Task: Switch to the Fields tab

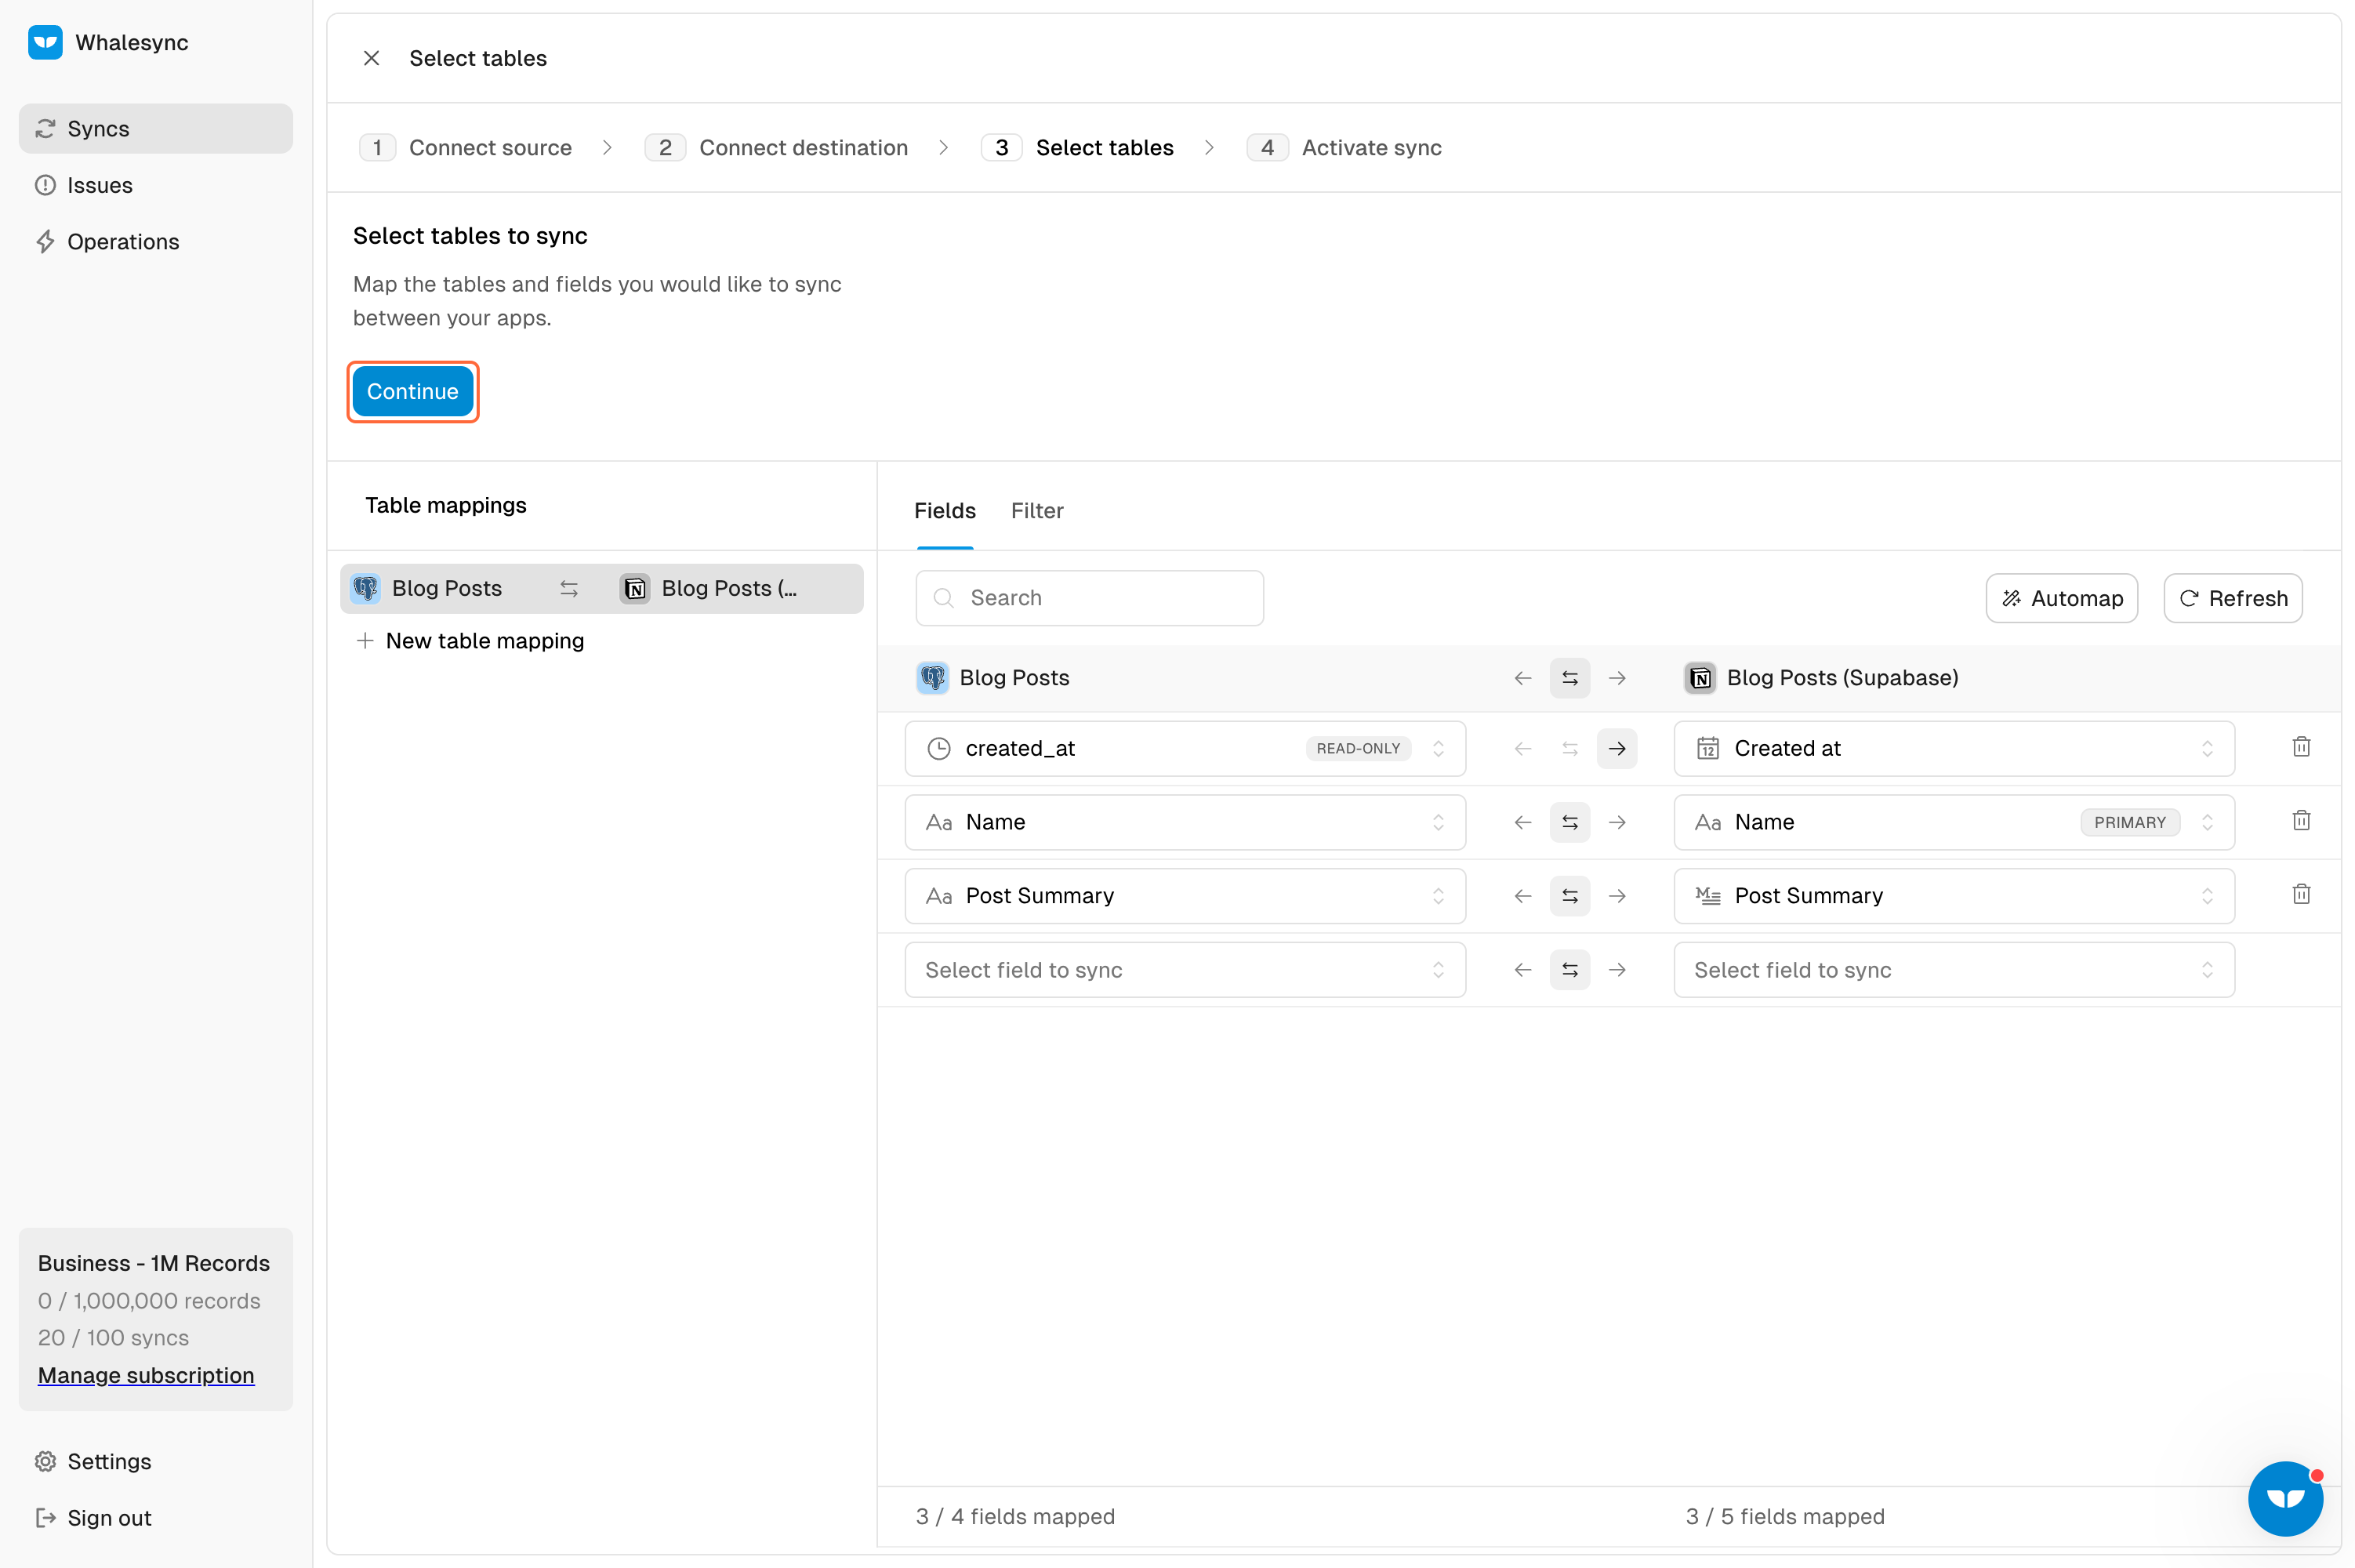Action: pyautogui.click(x=945, y=511)
